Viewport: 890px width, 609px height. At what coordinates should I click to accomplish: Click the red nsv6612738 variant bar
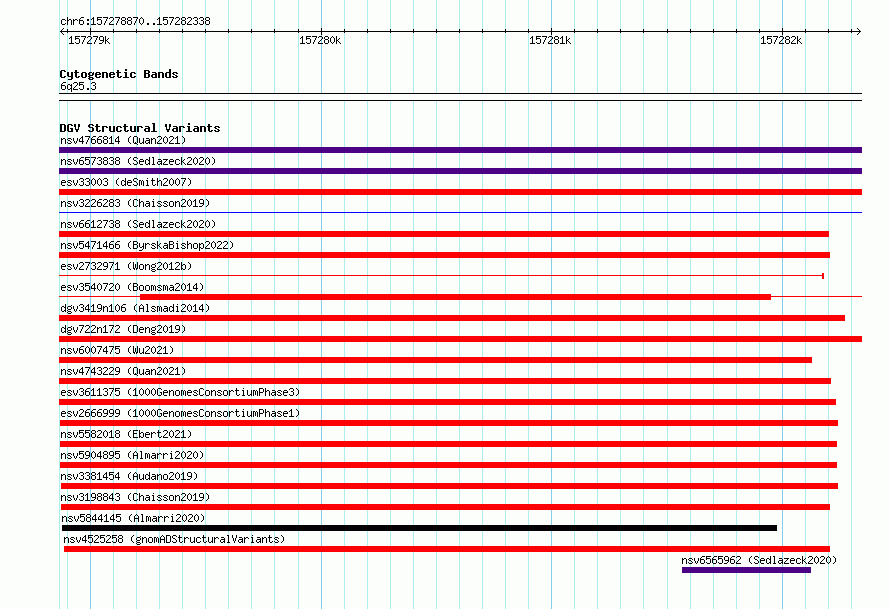click(444, 234)
